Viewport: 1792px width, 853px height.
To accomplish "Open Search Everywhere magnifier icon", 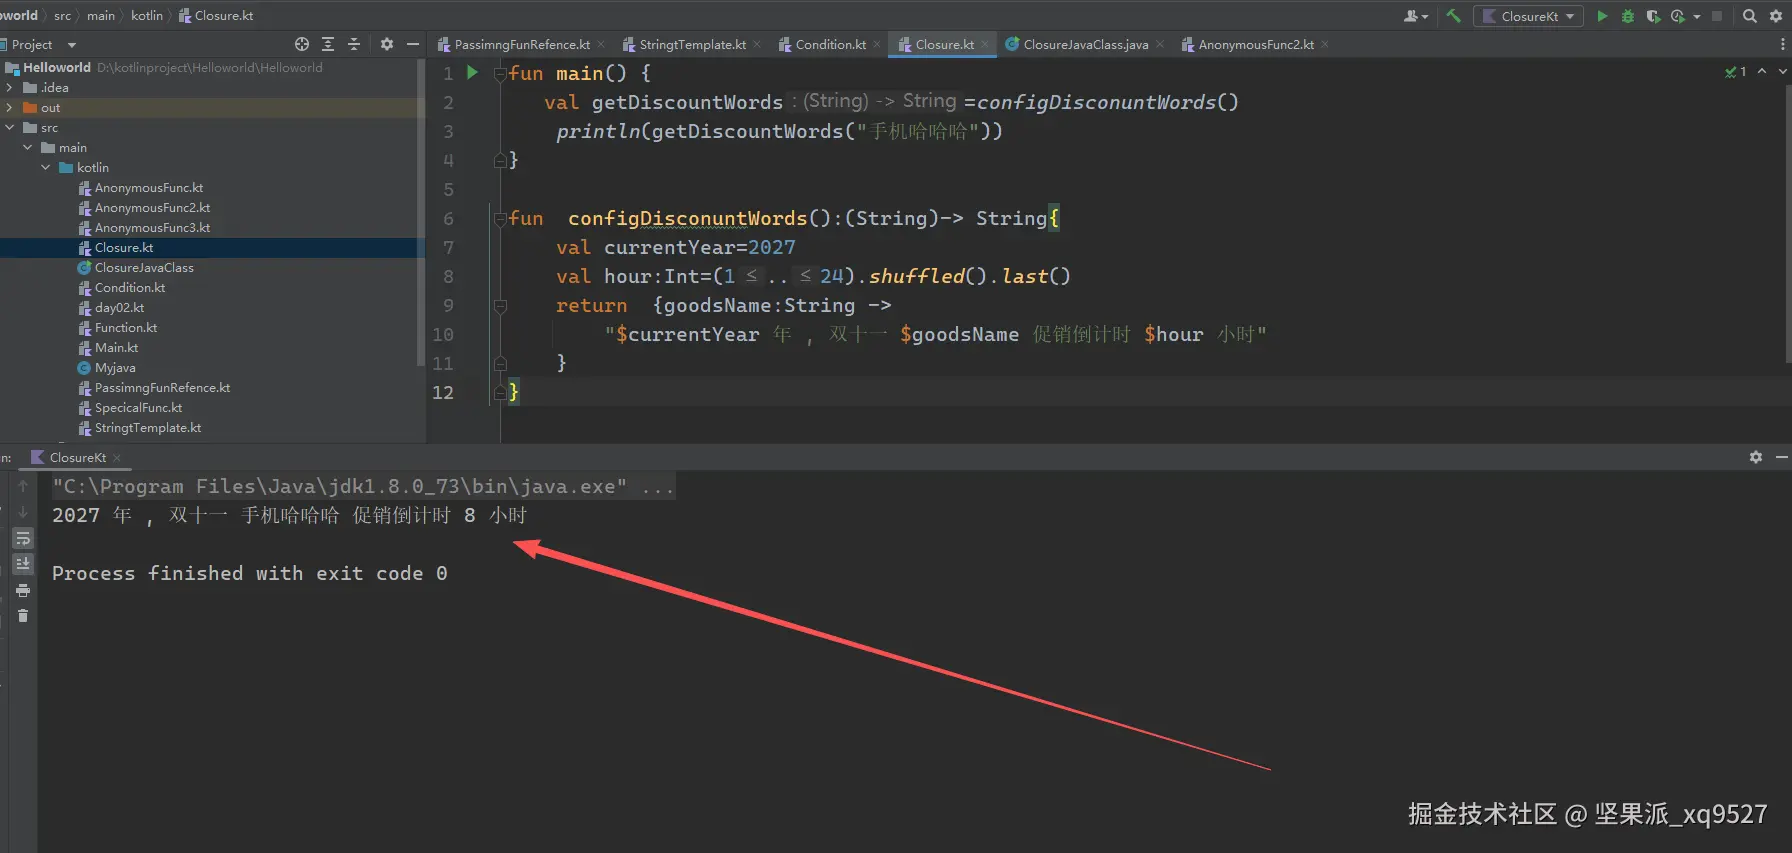I will point(1749,16).
